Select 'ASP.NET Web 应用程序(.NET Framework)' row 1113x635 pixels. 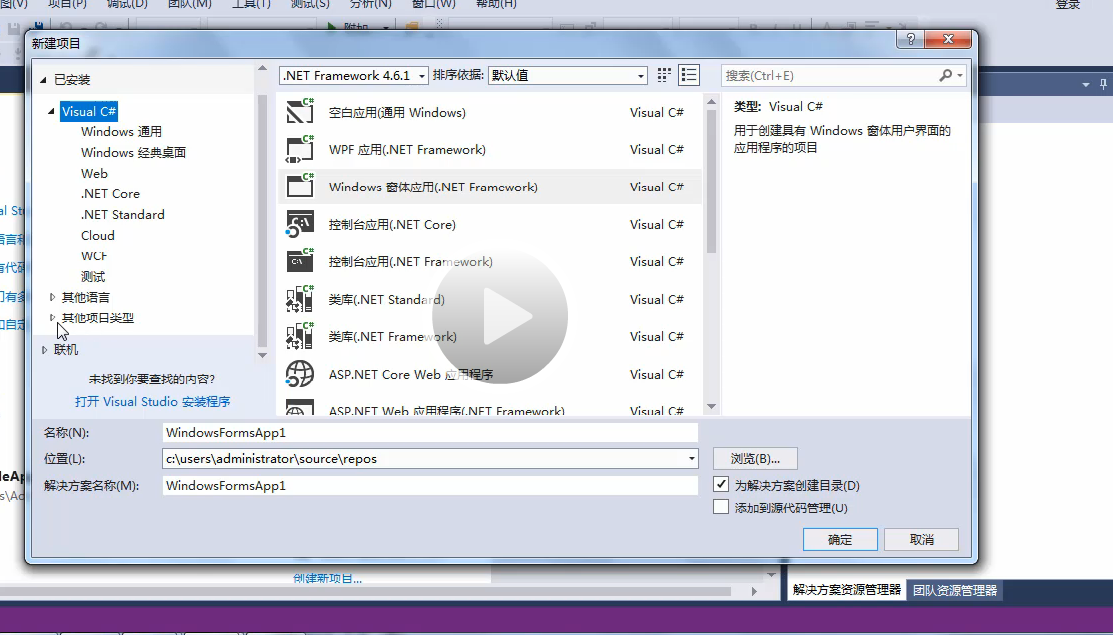490,409
